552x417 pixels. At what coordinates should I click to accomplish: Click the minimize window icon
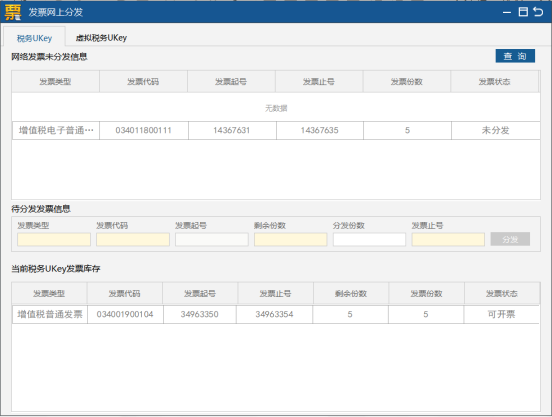pyautogui.click(x=507, y=12)
